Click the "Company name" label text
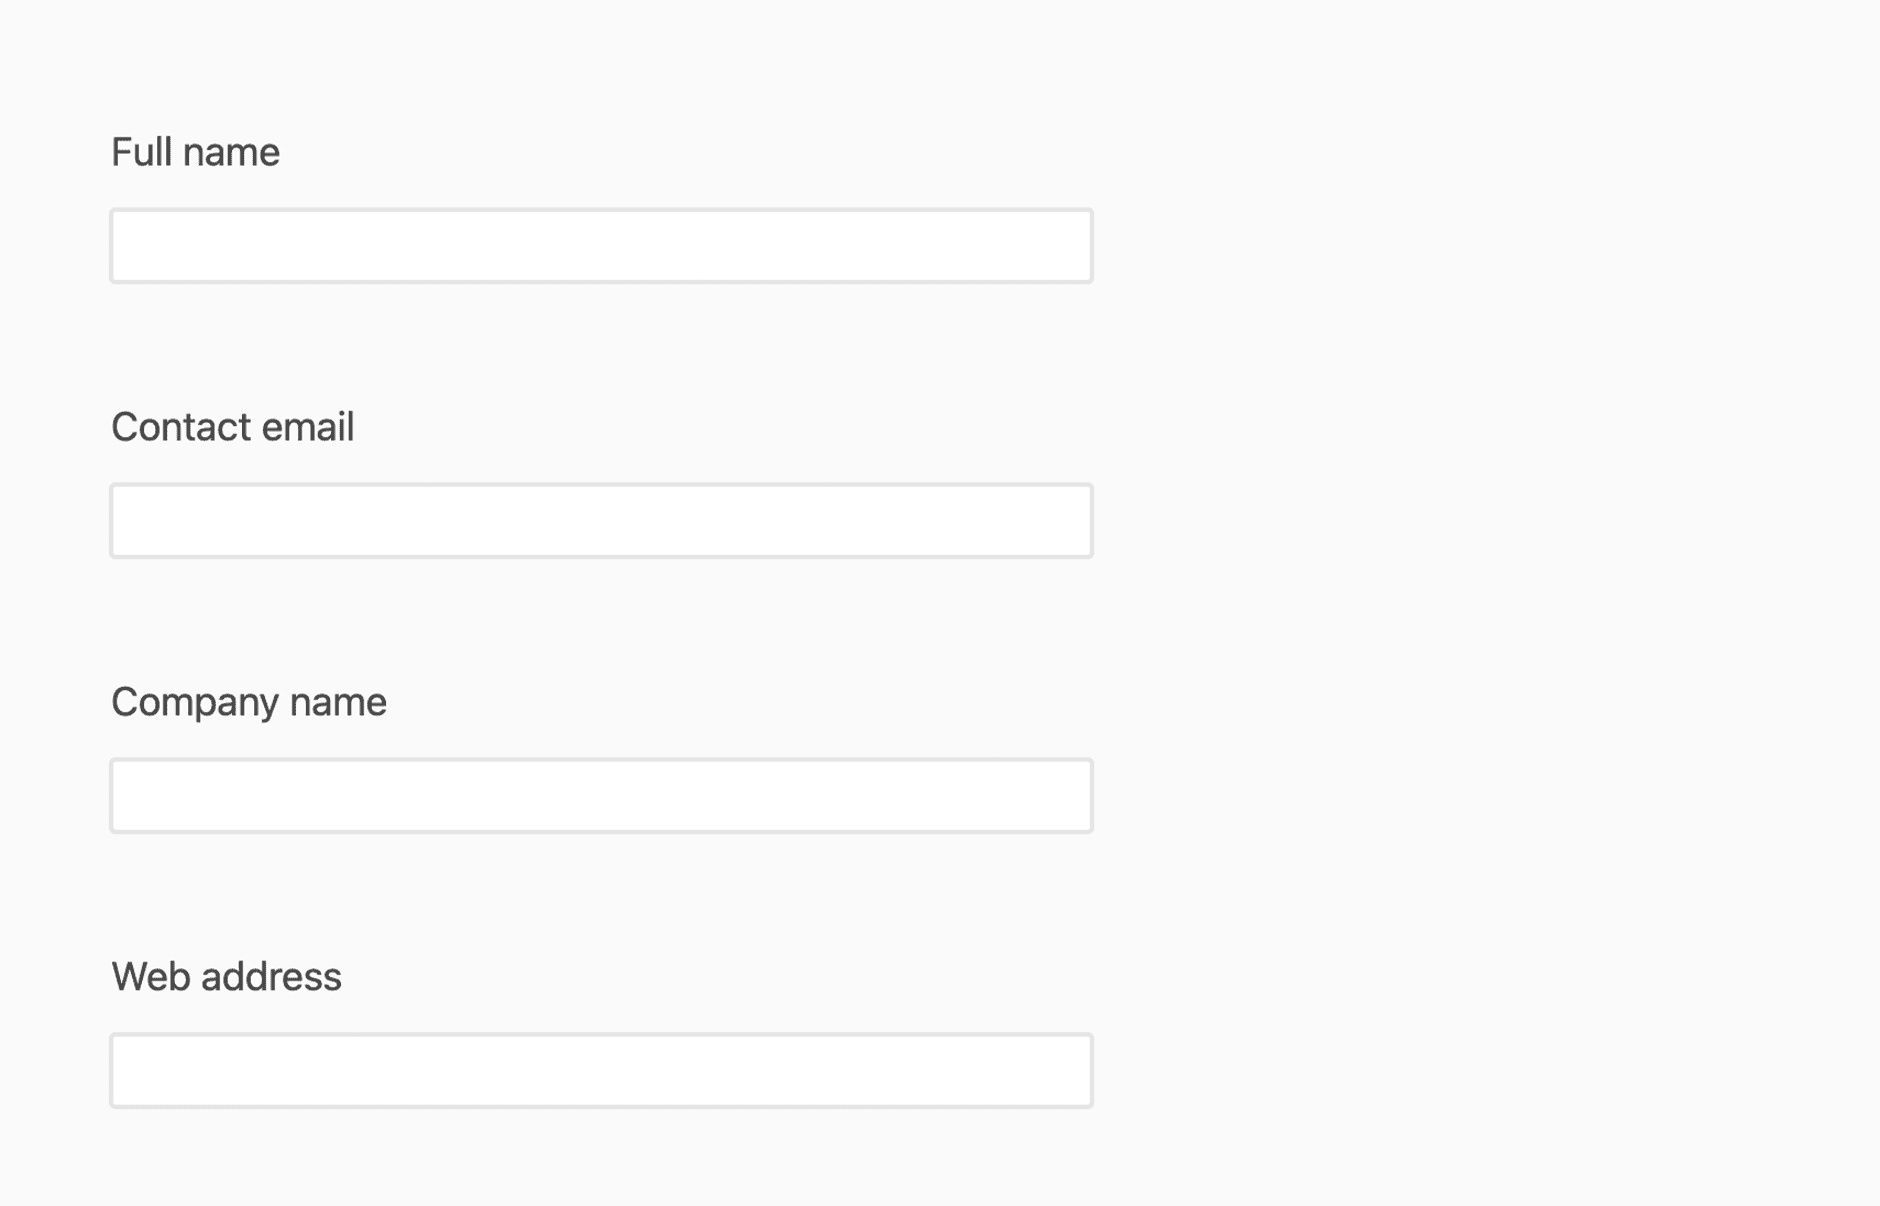This screenshot has width=1880, height=1206. [x=248, y=703]
